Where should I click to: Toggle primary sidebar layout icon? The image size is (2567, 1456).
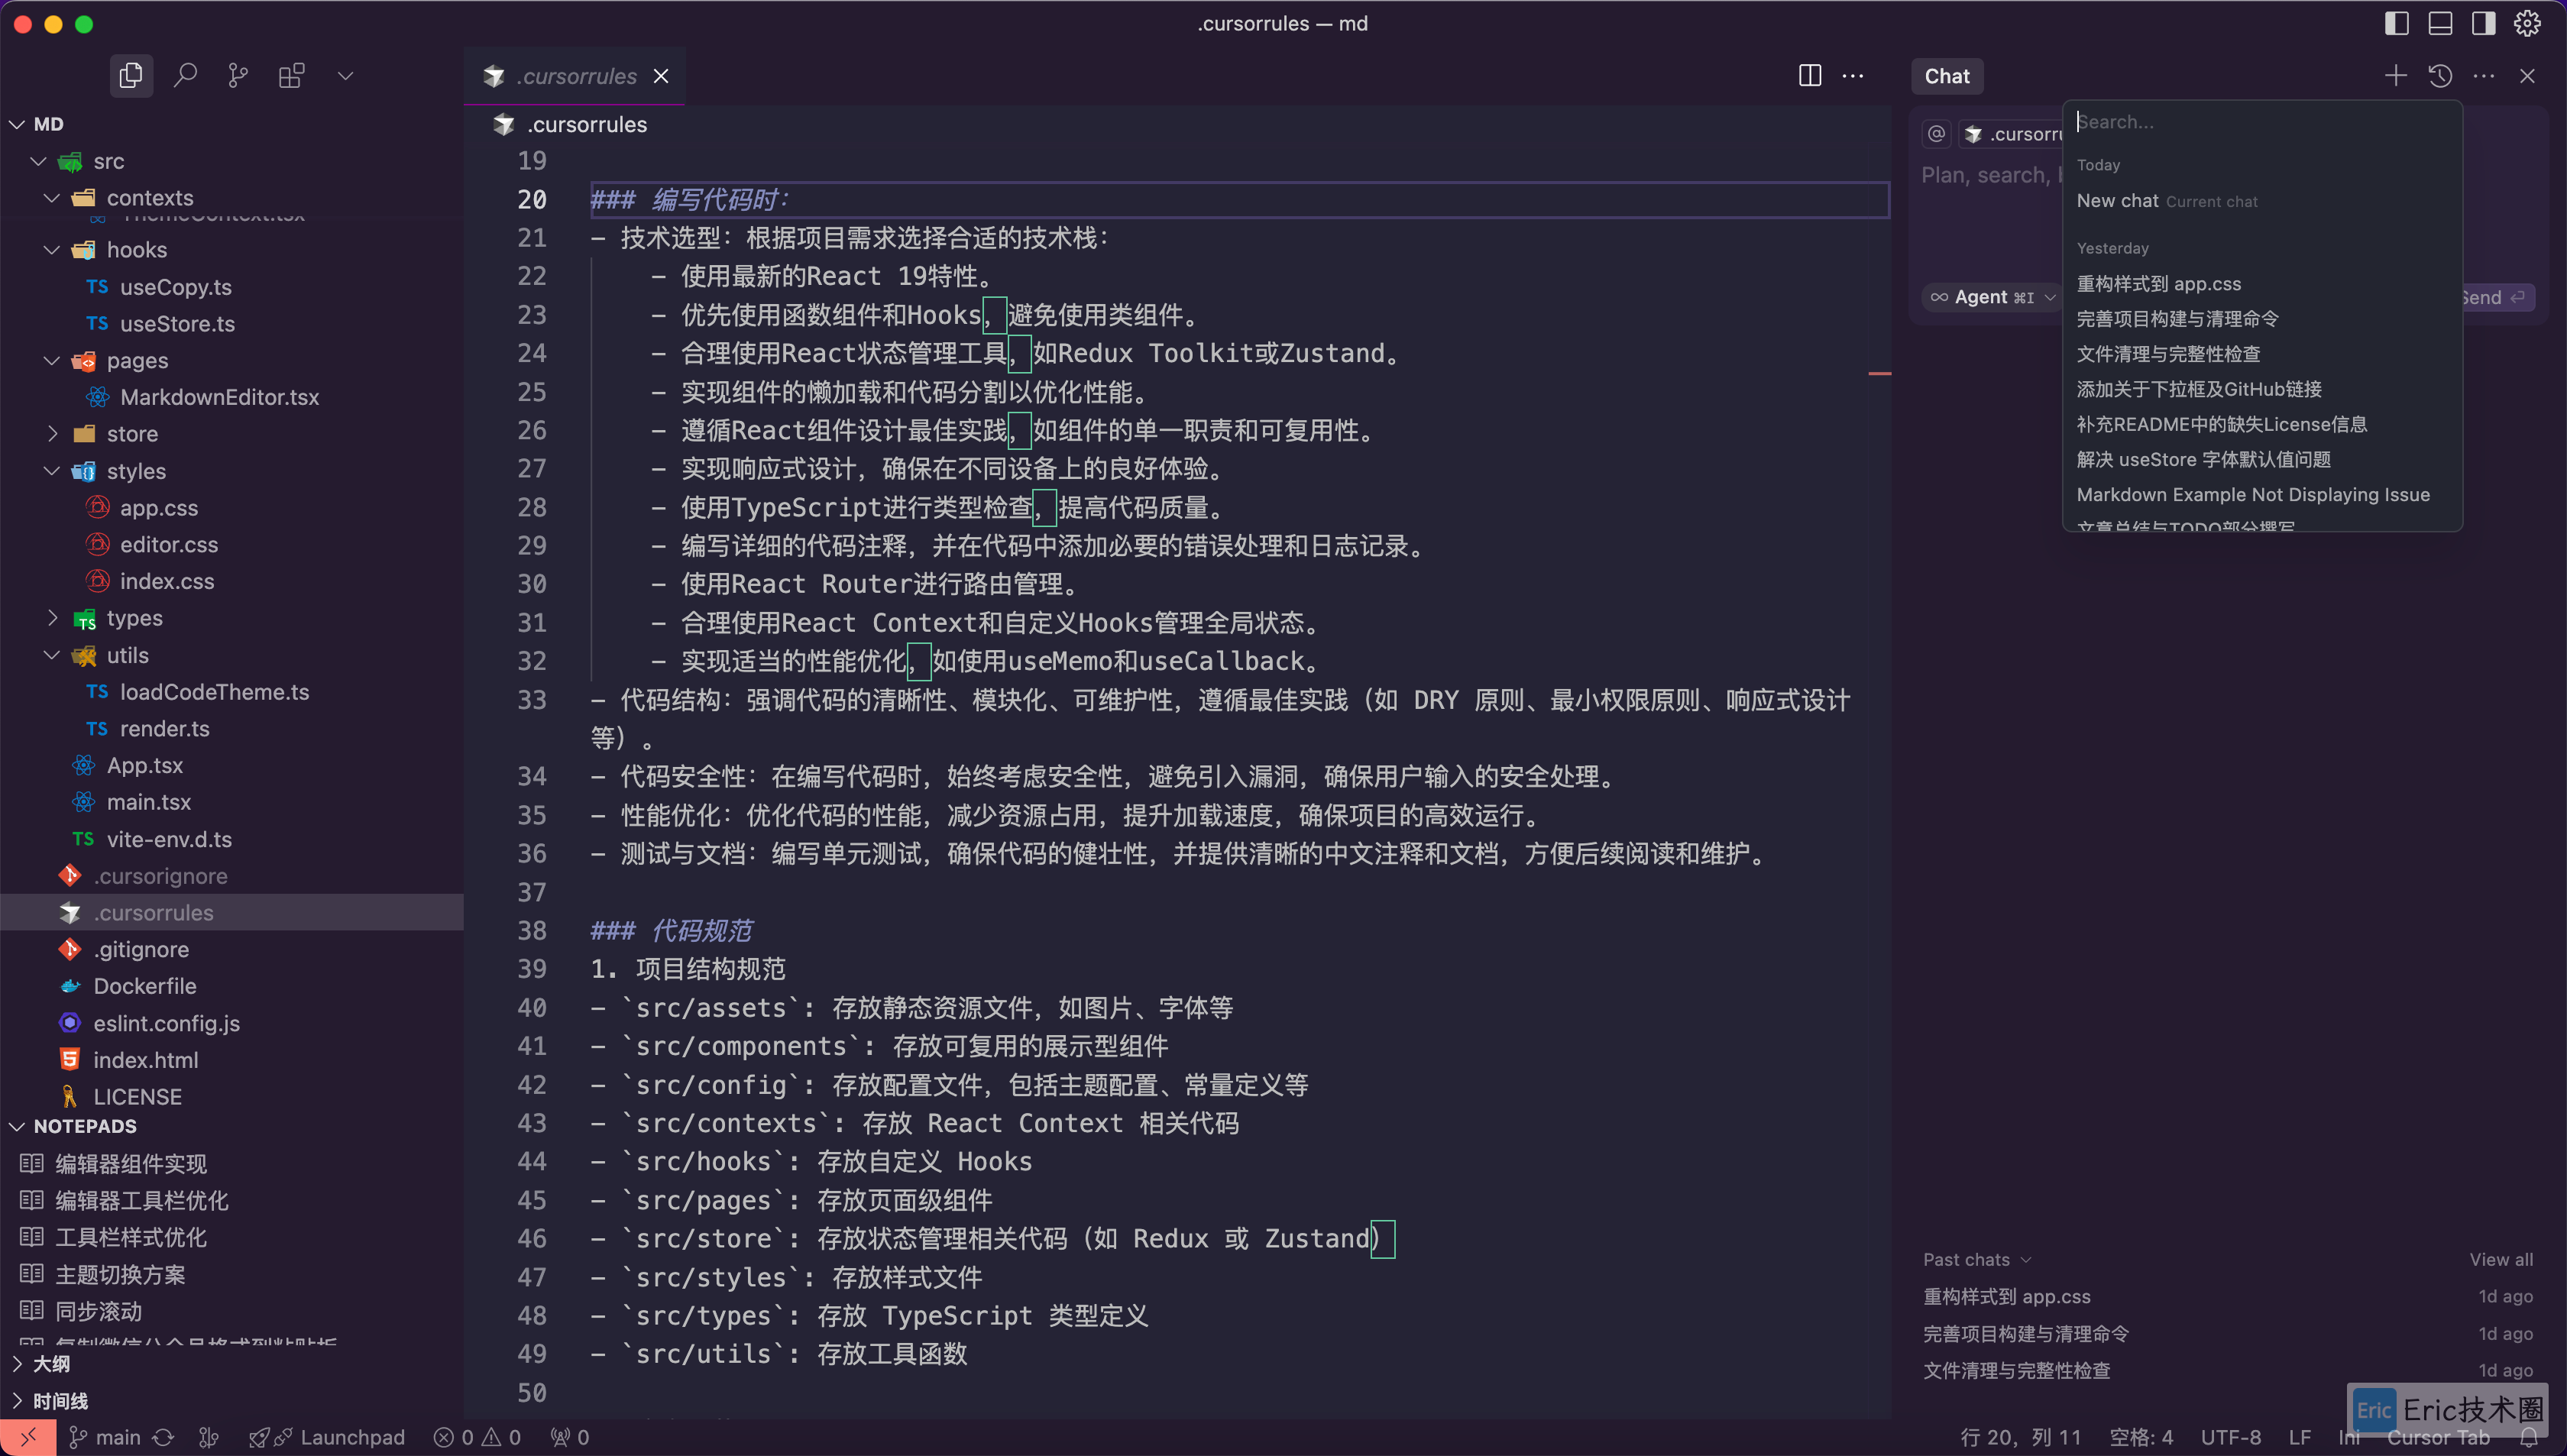tap(2396, 23)
